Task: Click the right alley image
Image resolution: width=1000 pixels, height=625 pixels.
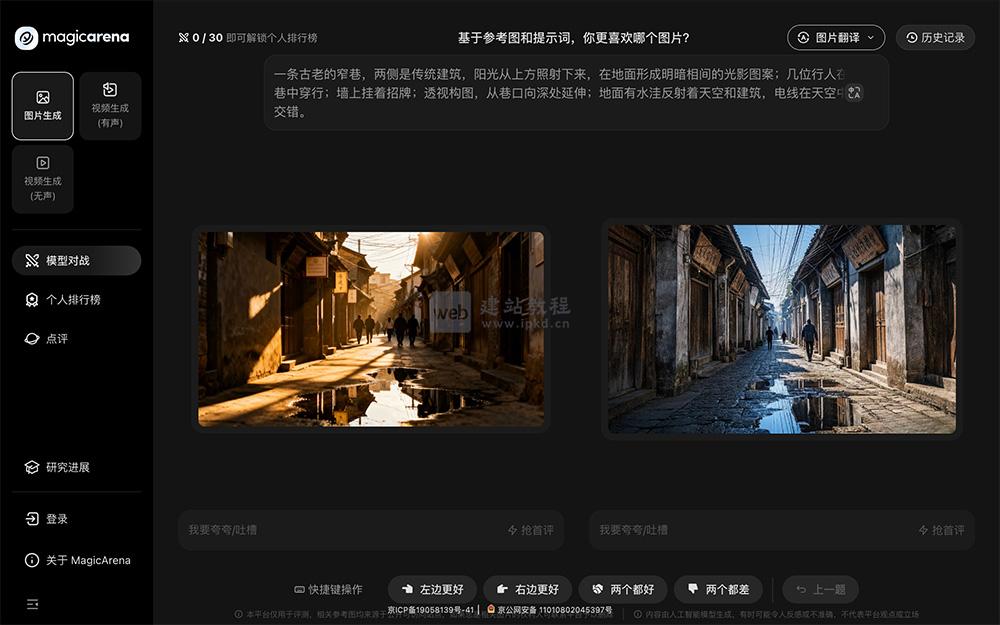Action: tap(781, 328)
